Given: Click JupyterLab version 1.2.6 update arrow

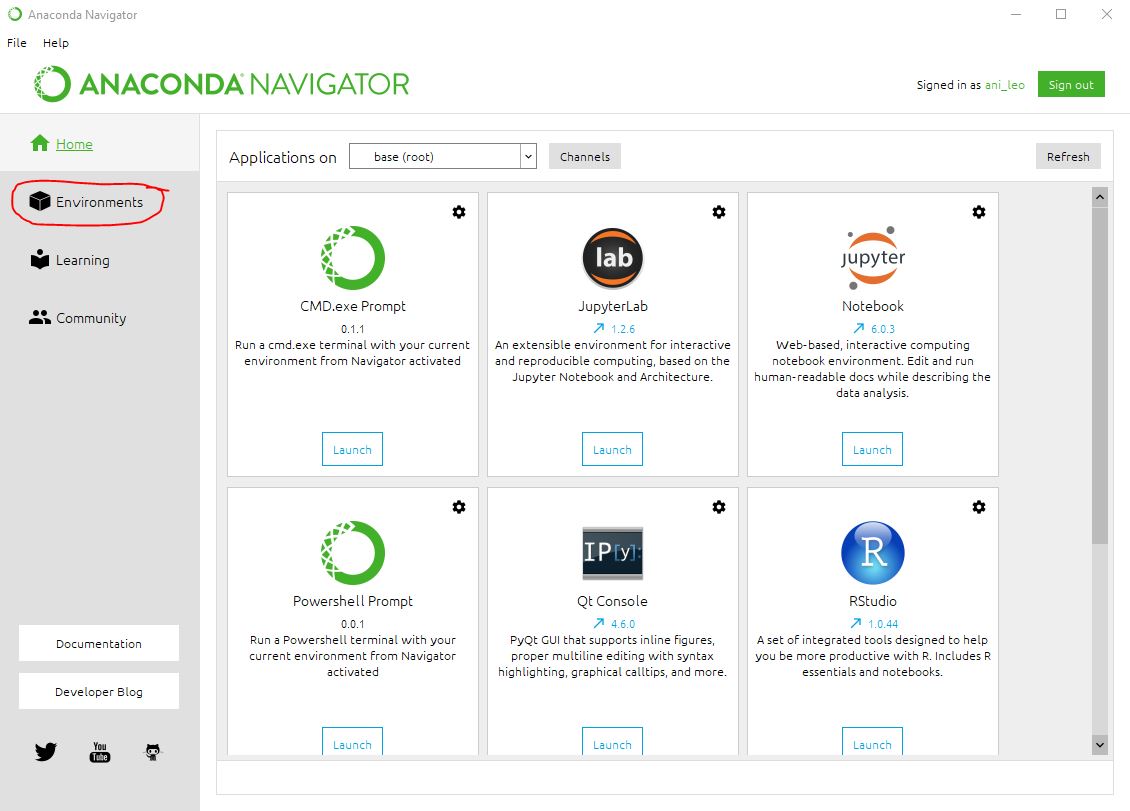Looking at the screenshot, I should 599,328.
